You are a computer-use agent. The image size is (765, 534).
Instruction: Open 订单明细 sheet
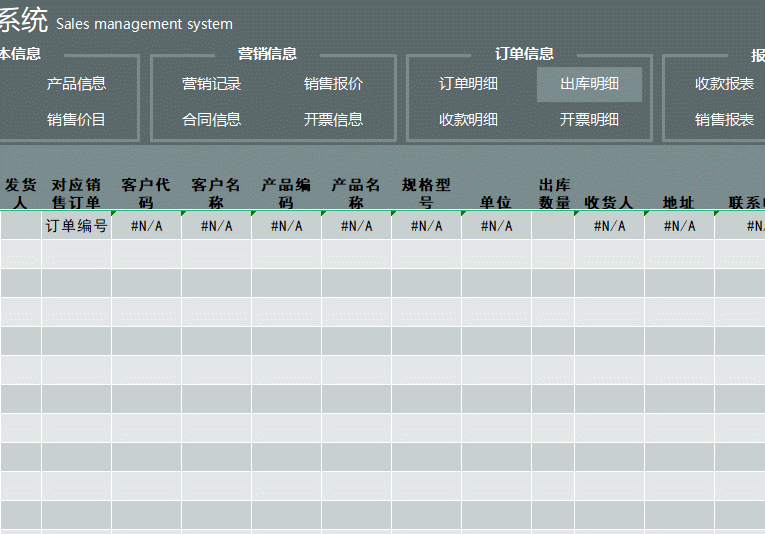(468, 84)
